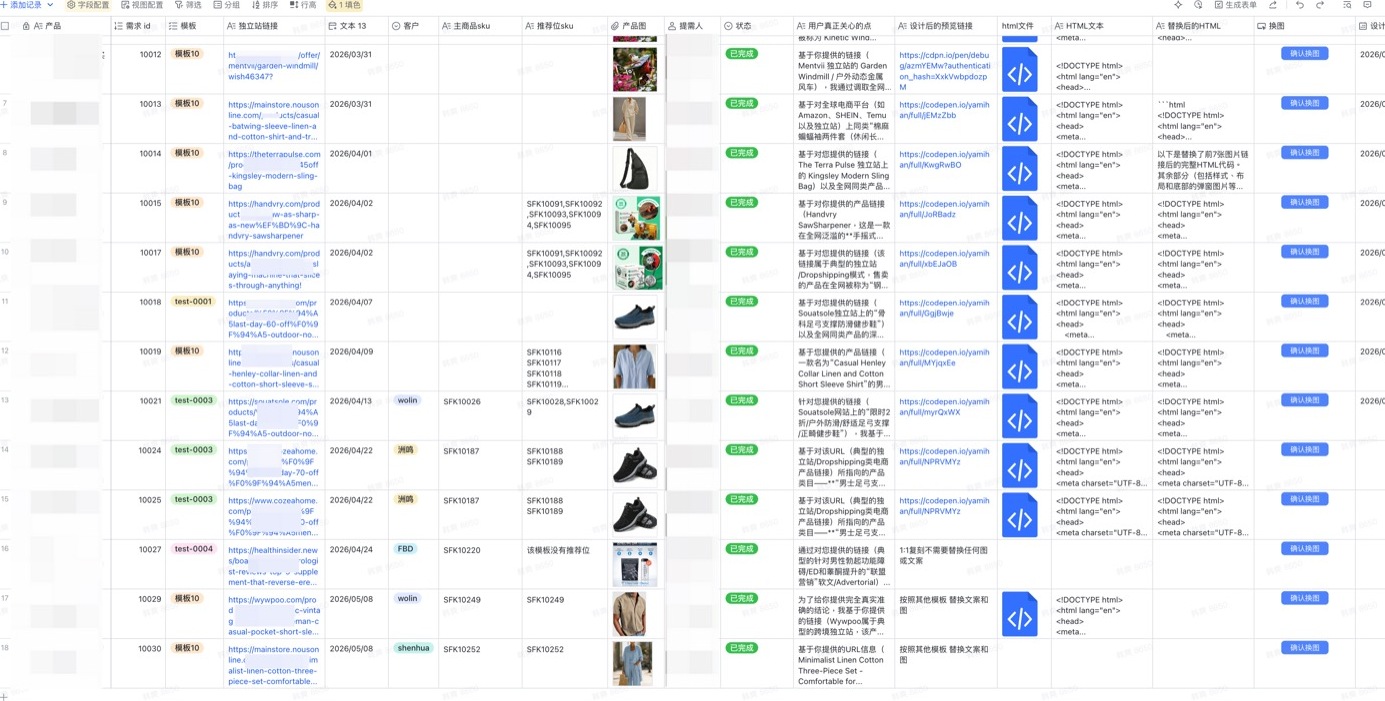
Task: Select the 模板 column header
Action: click(194, 26)
